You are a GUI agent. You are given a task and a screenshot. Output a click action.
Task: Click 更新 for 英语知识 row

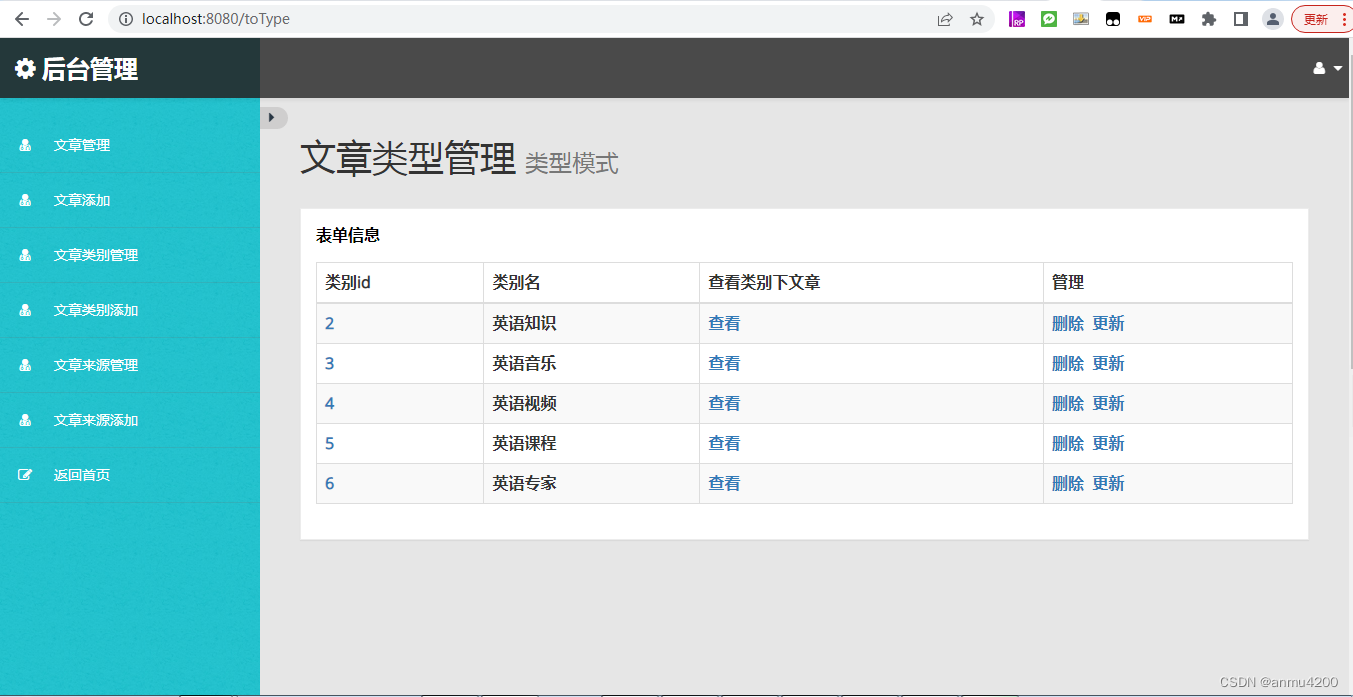tap(1108, 323)
